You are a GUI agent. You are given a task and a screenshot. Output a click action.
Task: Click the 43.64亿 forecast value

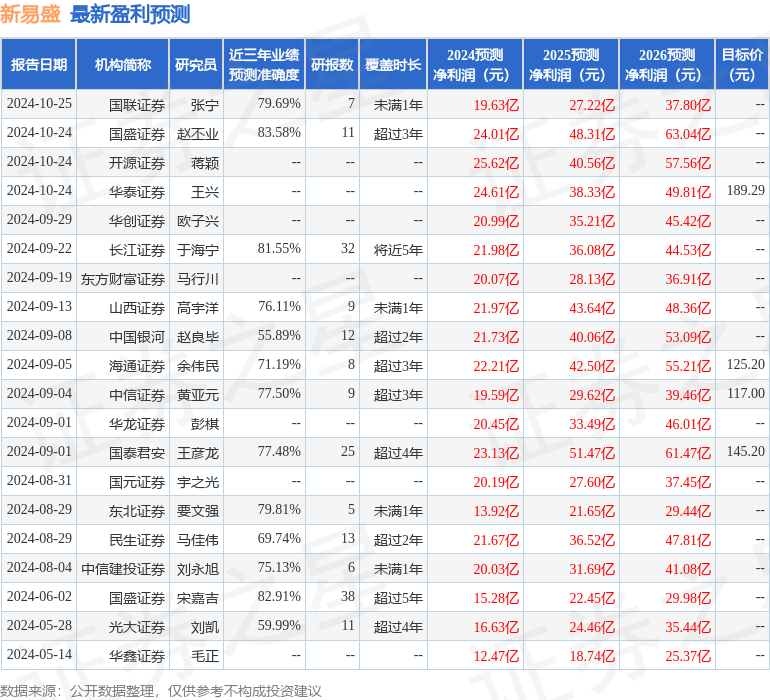click(592, 308)
